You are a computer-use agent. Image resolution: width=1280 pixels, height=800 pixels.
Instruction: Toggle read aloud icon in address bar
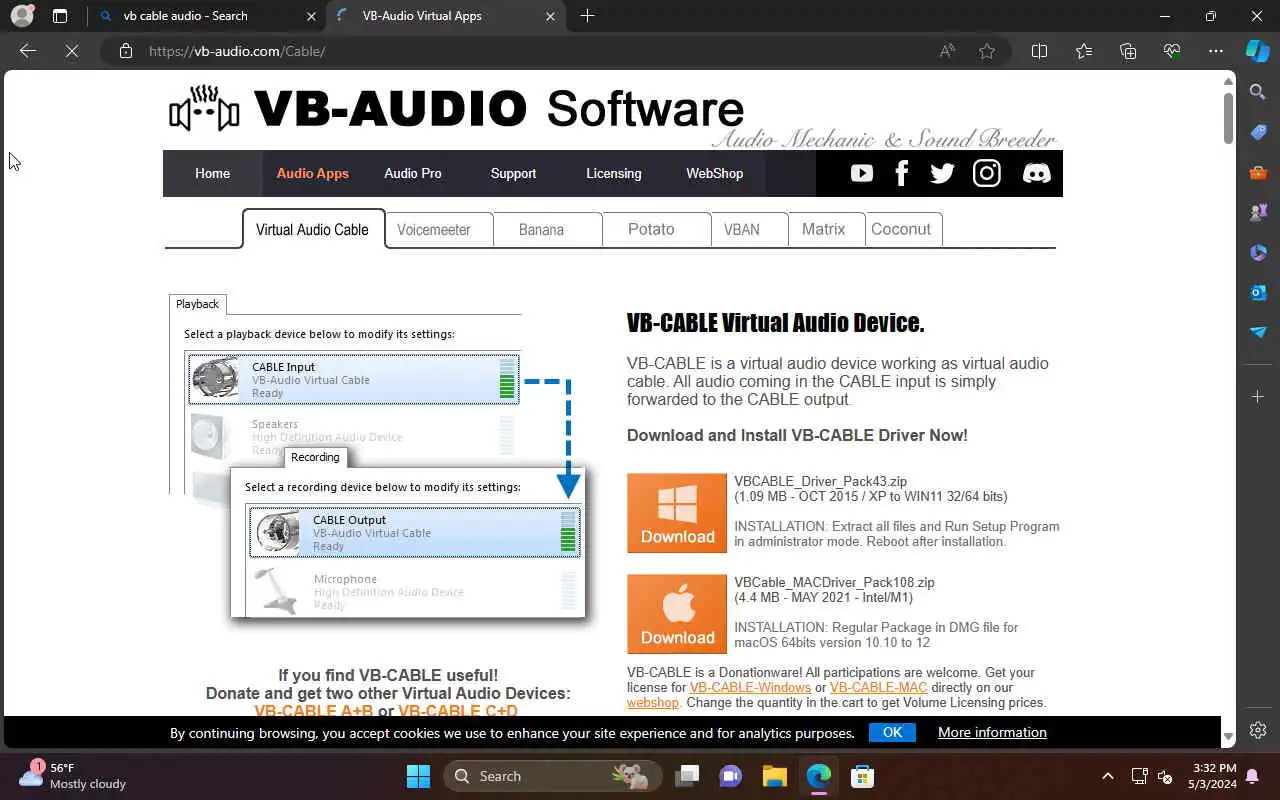947,51
